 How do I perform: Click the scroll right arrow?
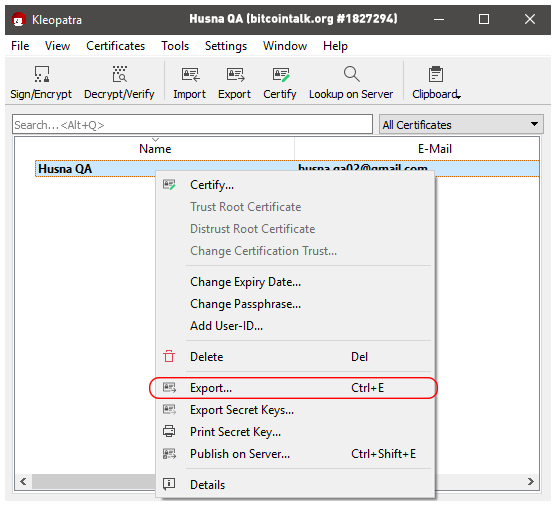[x=531, y=481]
